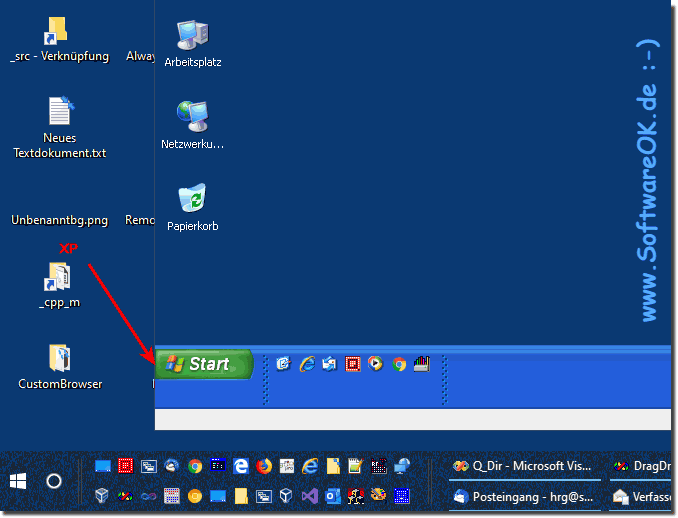Select the Arbeitsplatz desktop icon
Screen dimensions: 678x518
(x=193, y=44)
